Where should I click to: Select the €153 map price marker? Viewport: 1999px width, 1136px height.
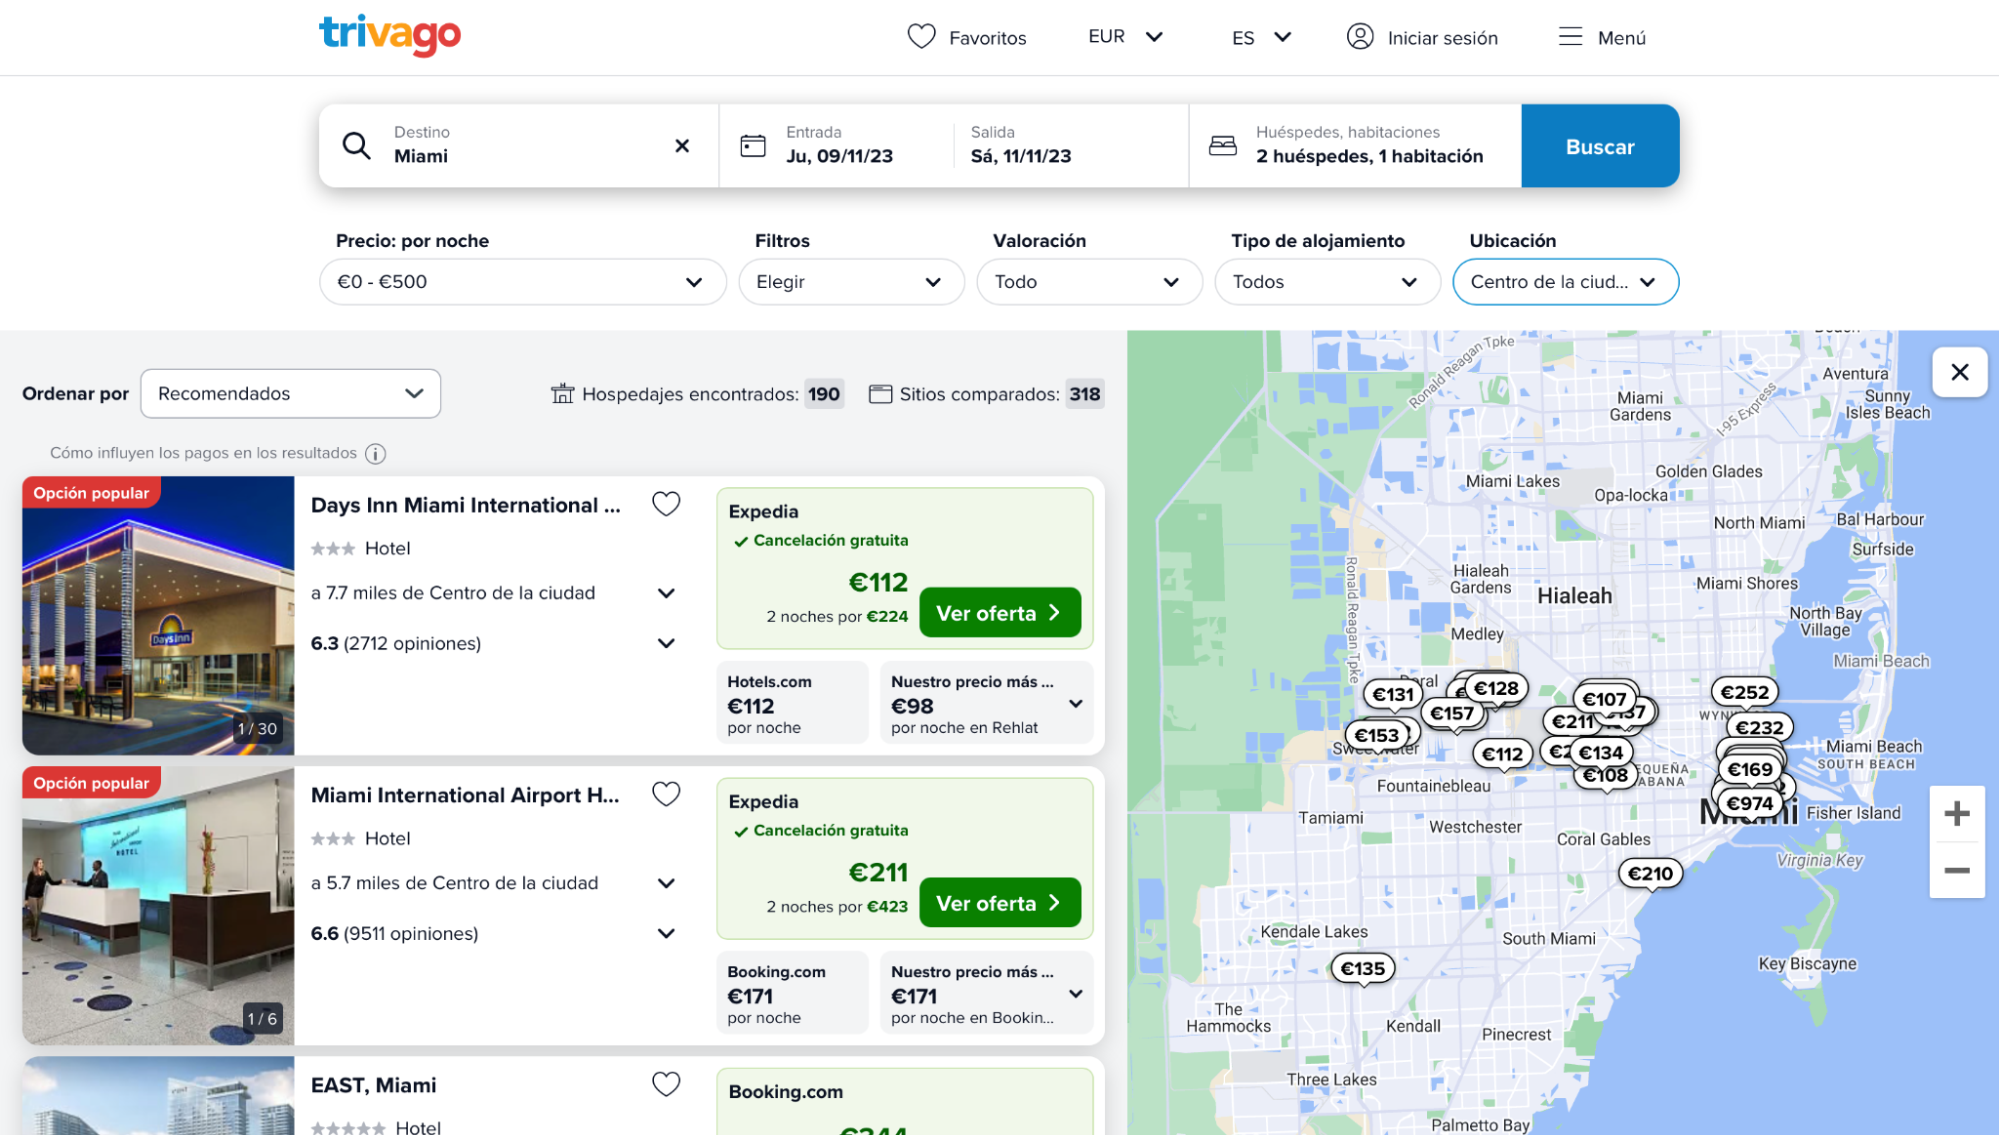pos(1377,736)
